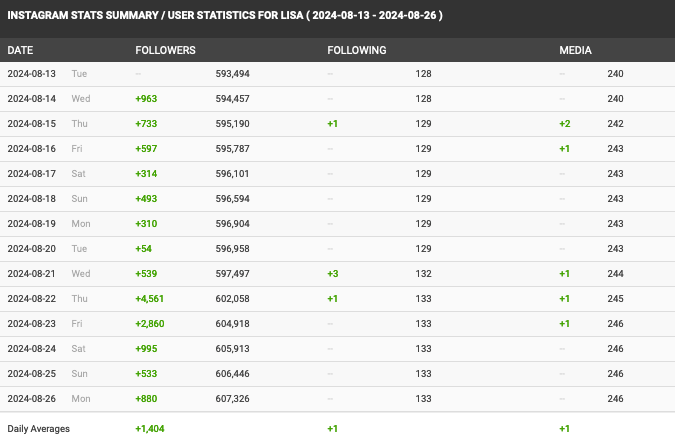
Task: Click follower gain +54
Action: [x=143, y=248]
